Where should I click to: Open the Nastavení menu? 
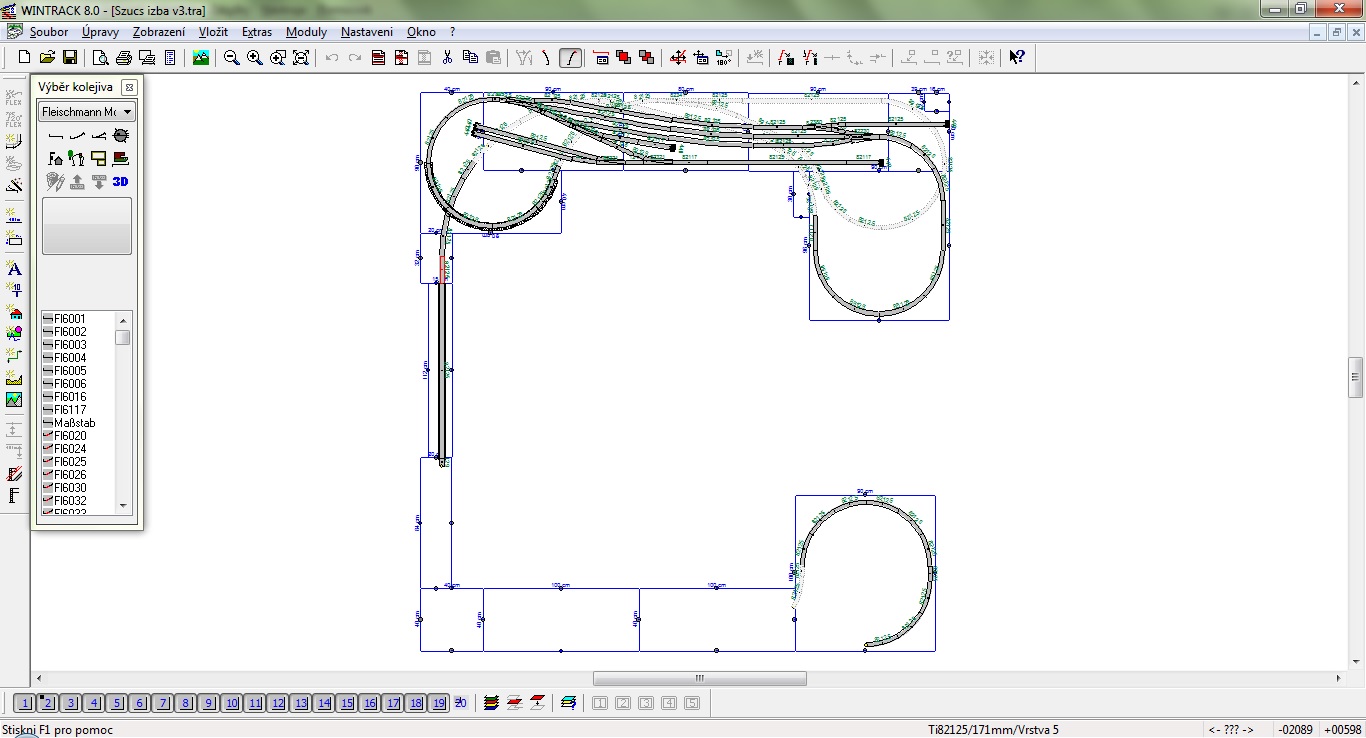[366, 32]
